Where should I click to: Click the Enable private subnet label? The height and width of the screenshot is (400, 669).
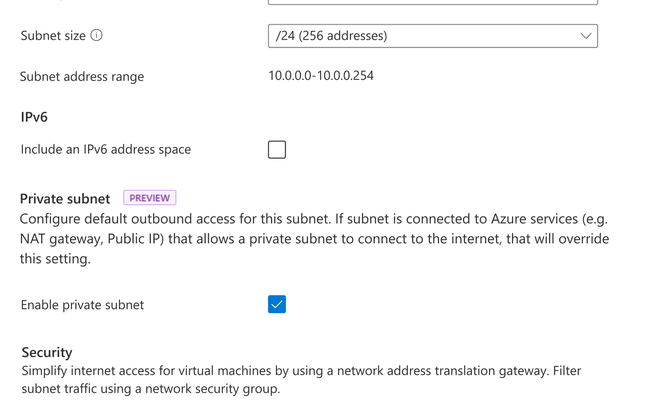pyautogui.click(x=82, y=305)
